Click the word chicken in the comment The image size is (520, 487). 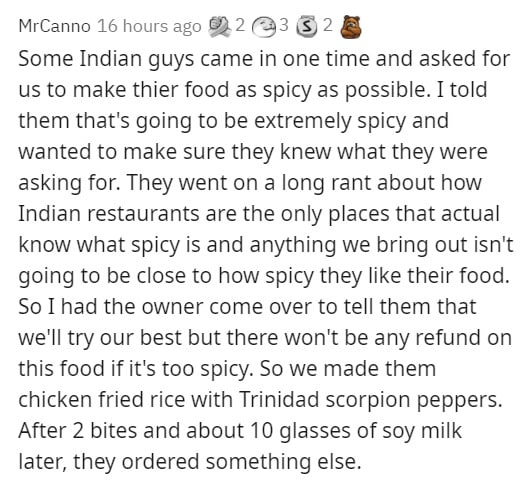pos(55,399)
